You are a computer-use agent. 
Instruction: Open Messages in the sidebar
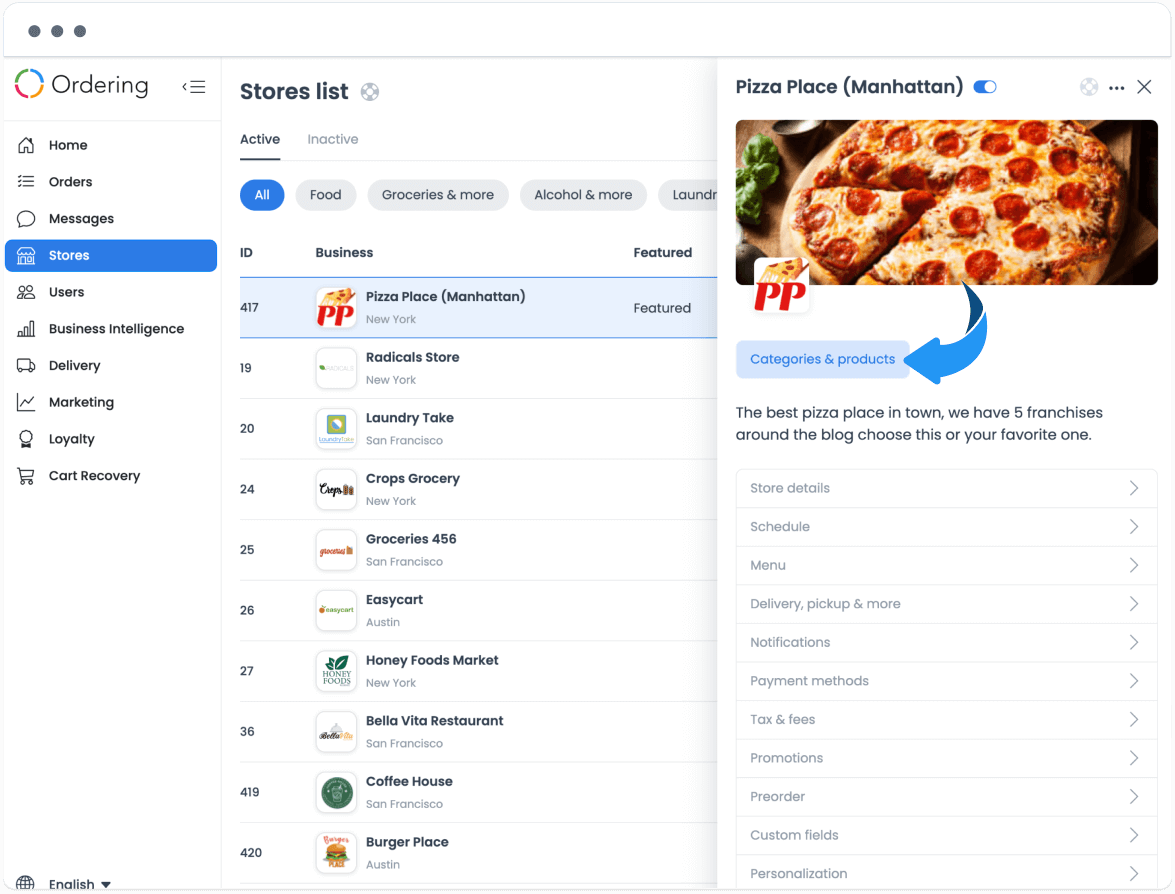click(x=111, y=219)
